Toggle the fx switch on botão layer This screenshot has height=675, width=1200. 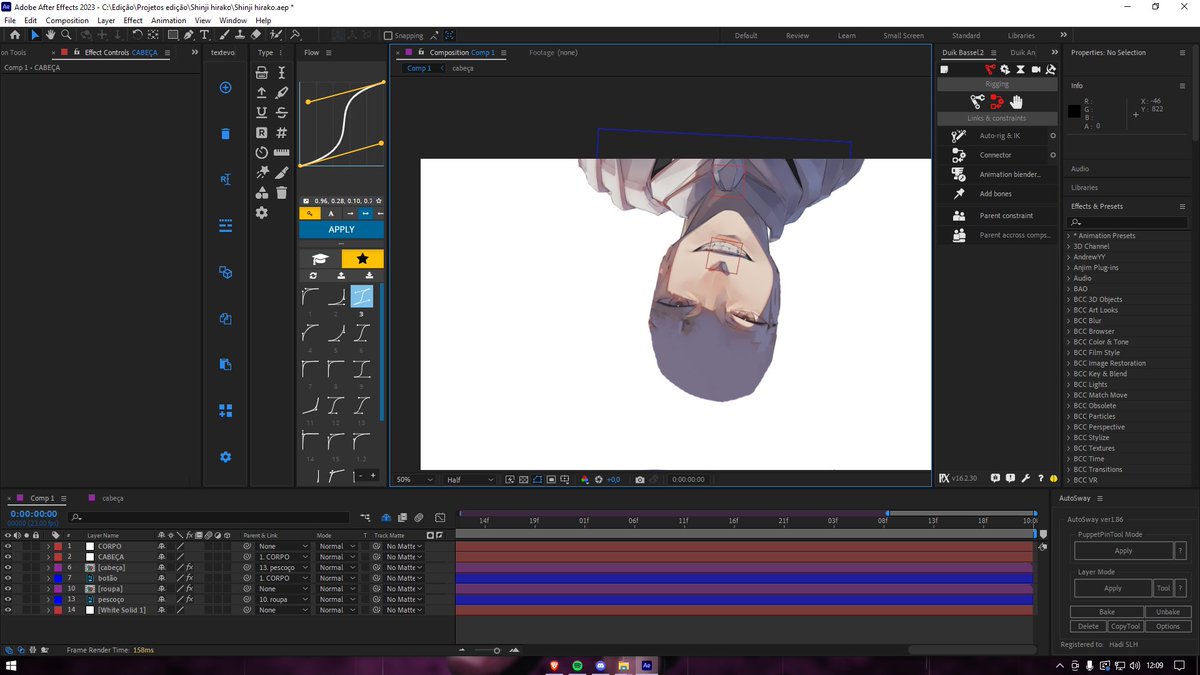pyautogui.click(x=189, y=578)
